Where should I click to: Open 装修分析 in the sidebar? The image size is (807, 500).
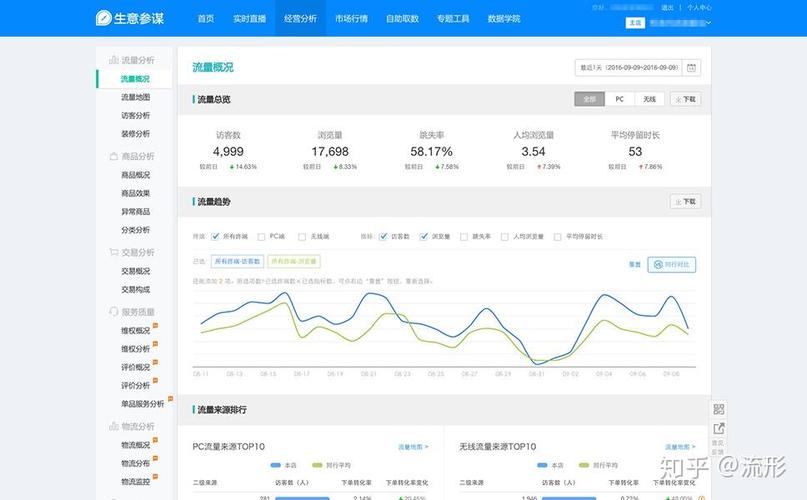(x=135, y=133)
